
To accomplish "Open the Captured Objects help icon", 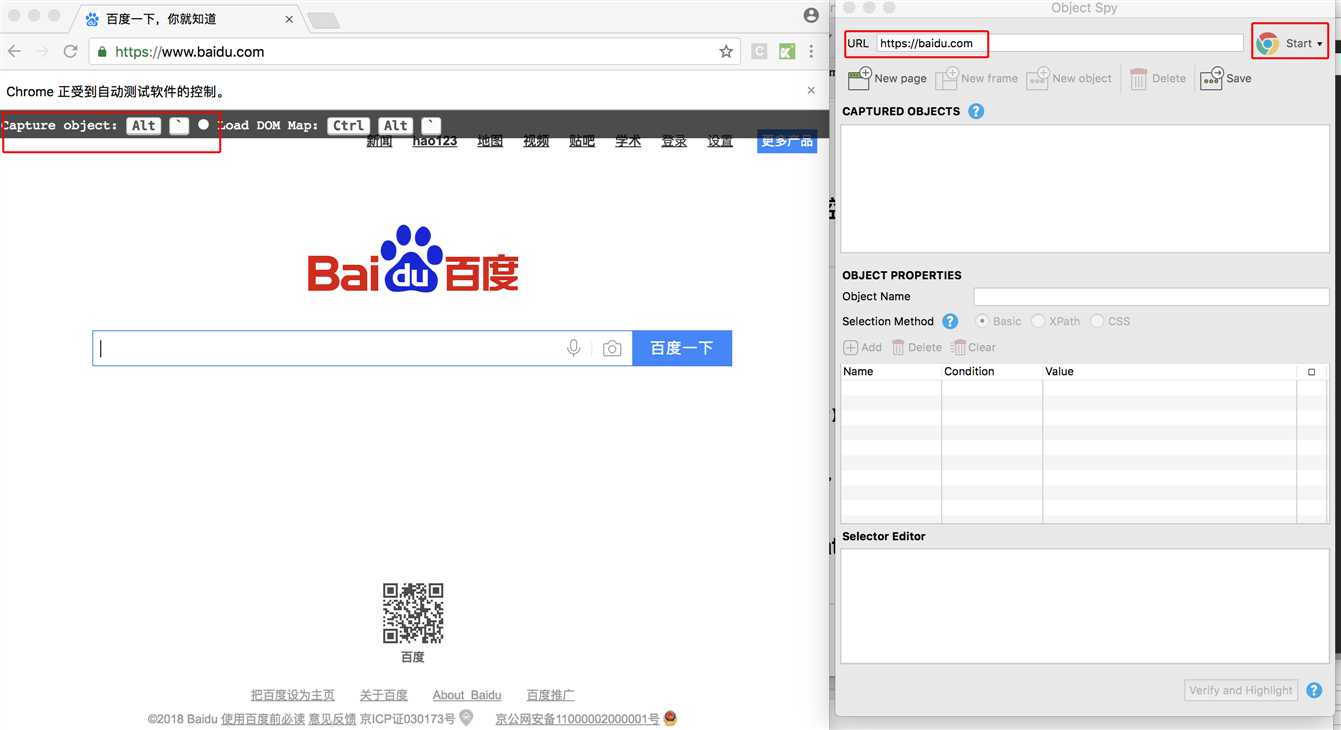I will [976, 111].
